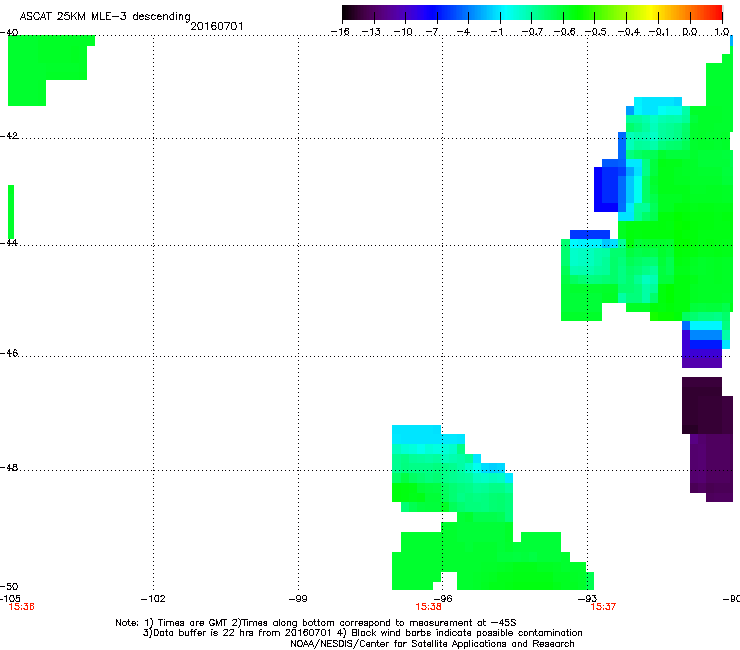Click the longitude label -105

[x=9, y=599]
